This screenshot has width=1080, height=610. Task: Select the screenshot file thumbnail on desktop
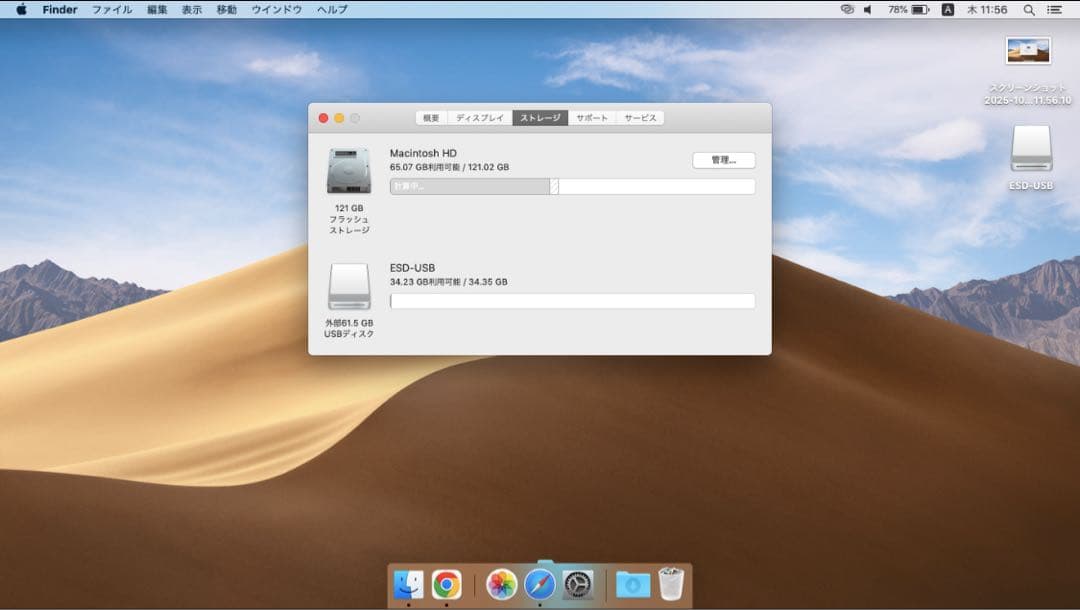coord(1028,51)
